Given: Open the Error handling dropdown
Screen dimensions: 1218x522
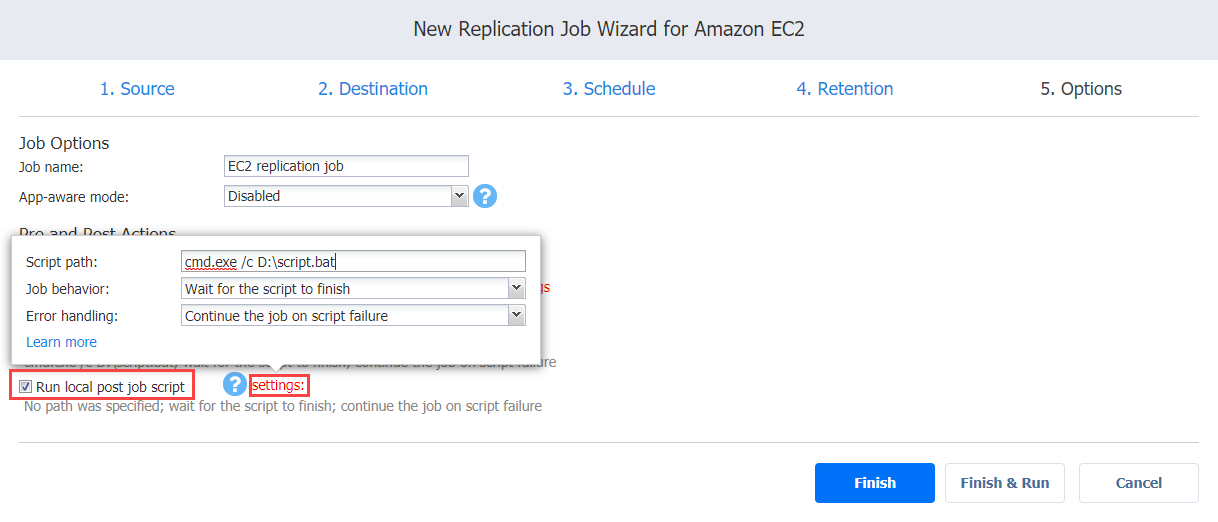Looking at the screenshot, I should tap(354, 316).
